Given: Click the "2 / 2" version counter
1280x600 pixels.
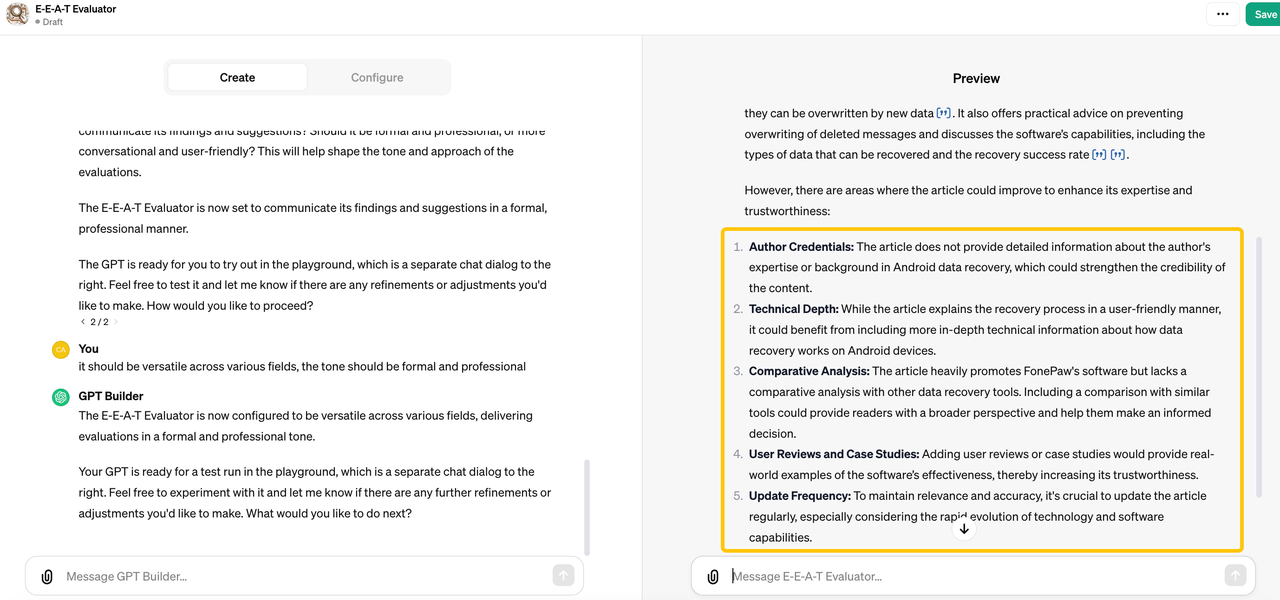Looking at the screenshot, I should click(99, 322).
